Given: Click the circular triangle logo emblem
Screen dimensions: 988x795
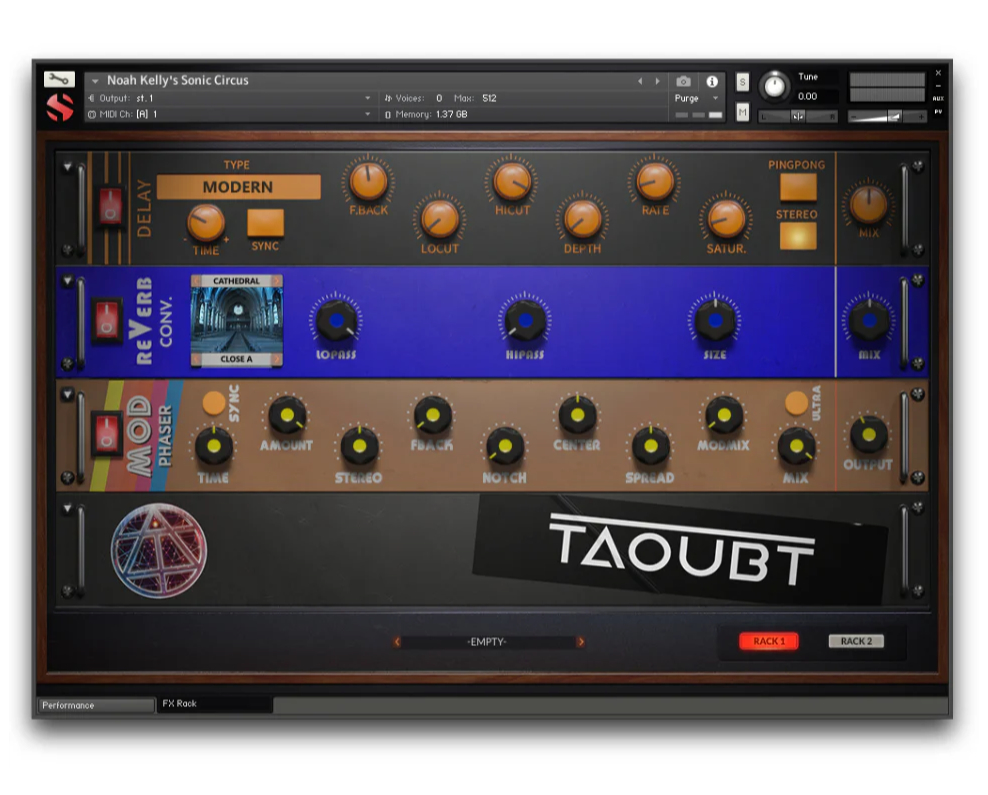Looking at the screenshot, I should [158, 549].
